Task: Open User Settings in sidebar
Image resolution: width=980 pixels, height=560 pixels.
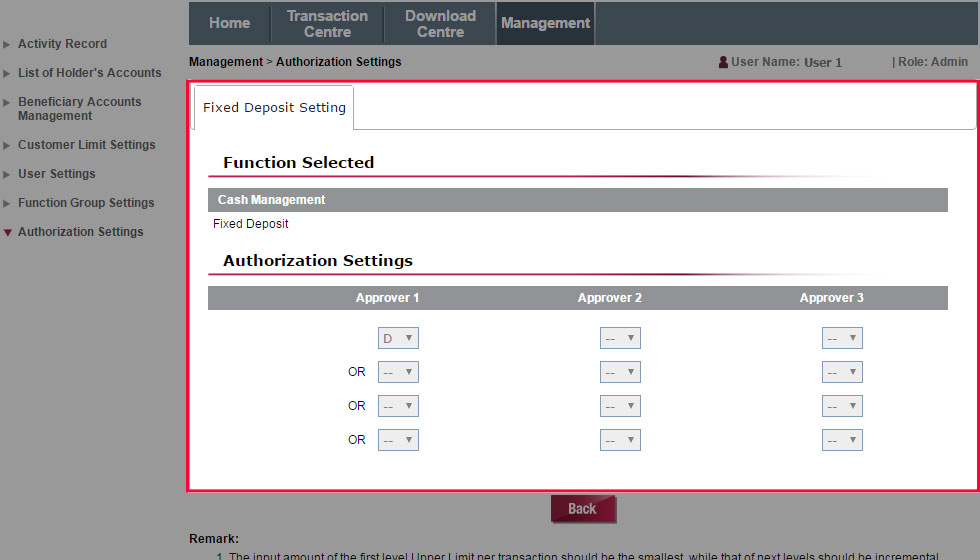Action: 56,174
